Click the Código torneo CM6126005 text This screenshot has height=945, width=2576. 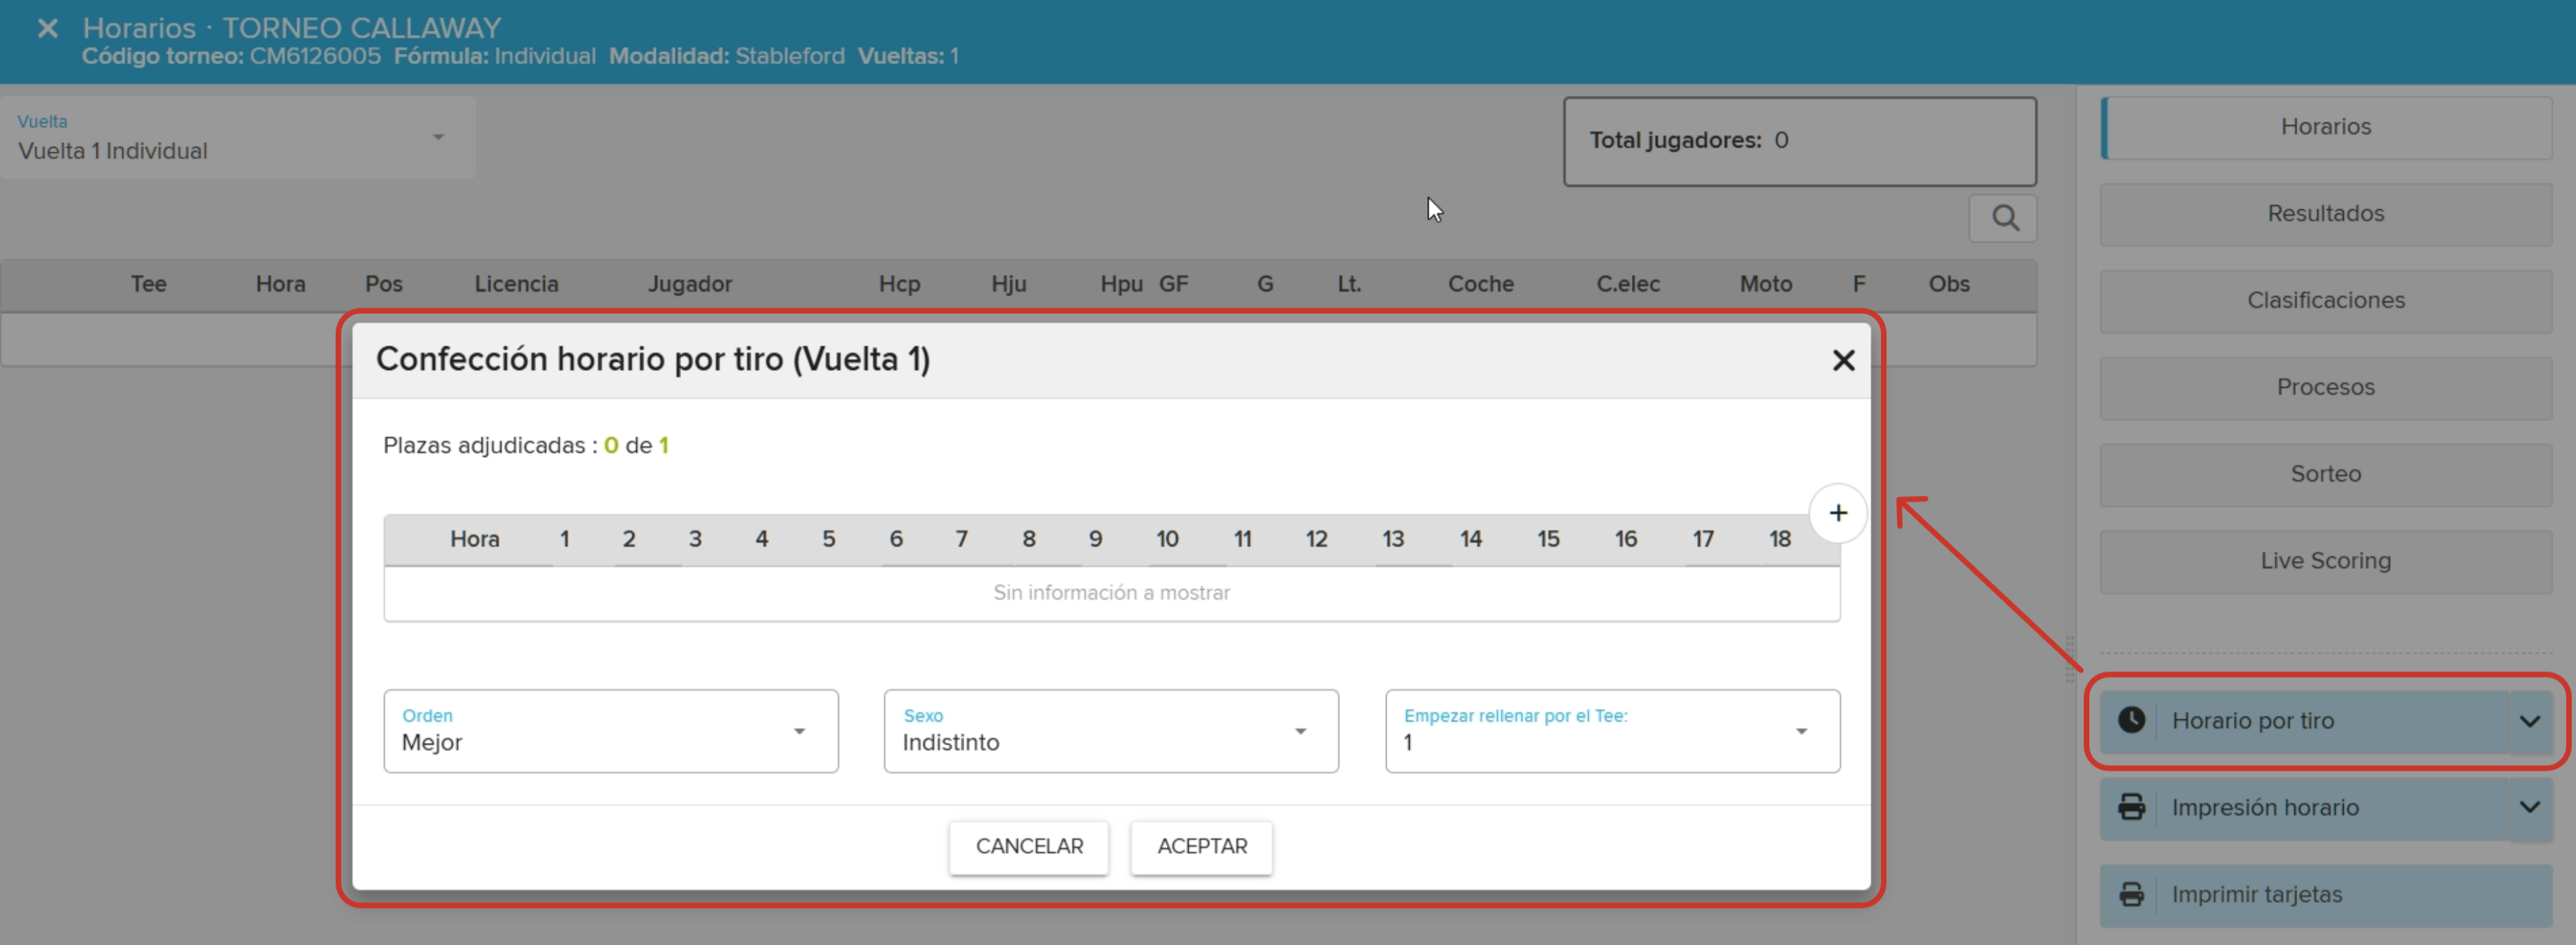click(231, 57)
